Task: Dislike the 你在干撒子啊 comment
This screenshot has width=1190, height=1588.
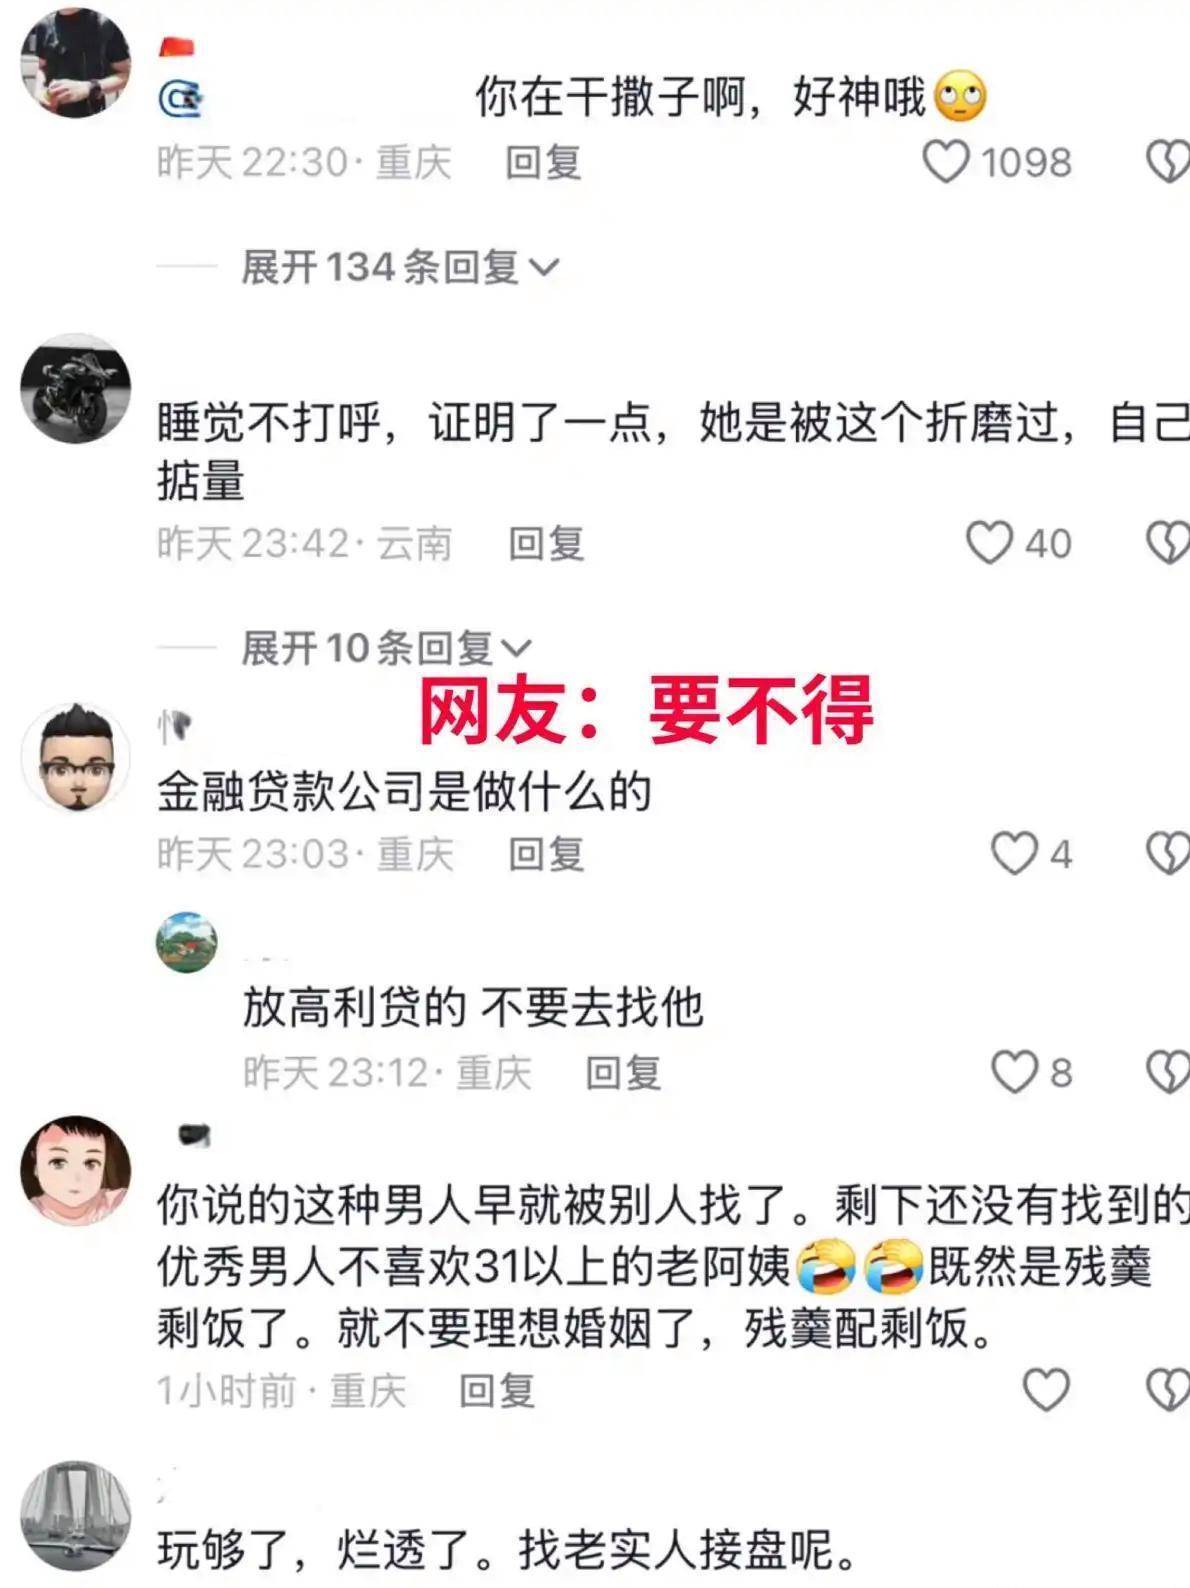Action: [1168, 162]
